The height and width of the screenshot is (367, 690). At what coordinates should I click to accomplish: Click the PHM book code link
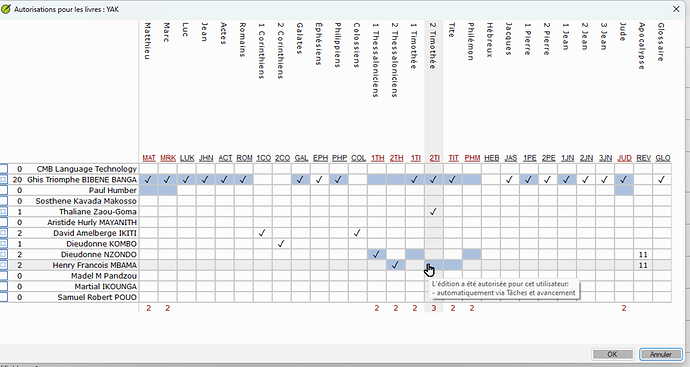[472, 158]
